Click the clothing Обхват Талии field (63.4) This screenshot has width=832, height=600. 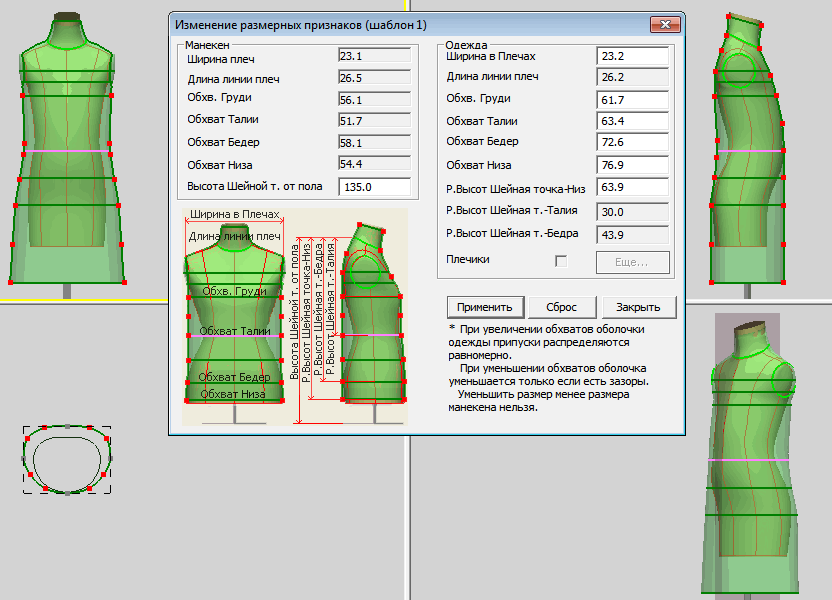click(x=632, y=121)
